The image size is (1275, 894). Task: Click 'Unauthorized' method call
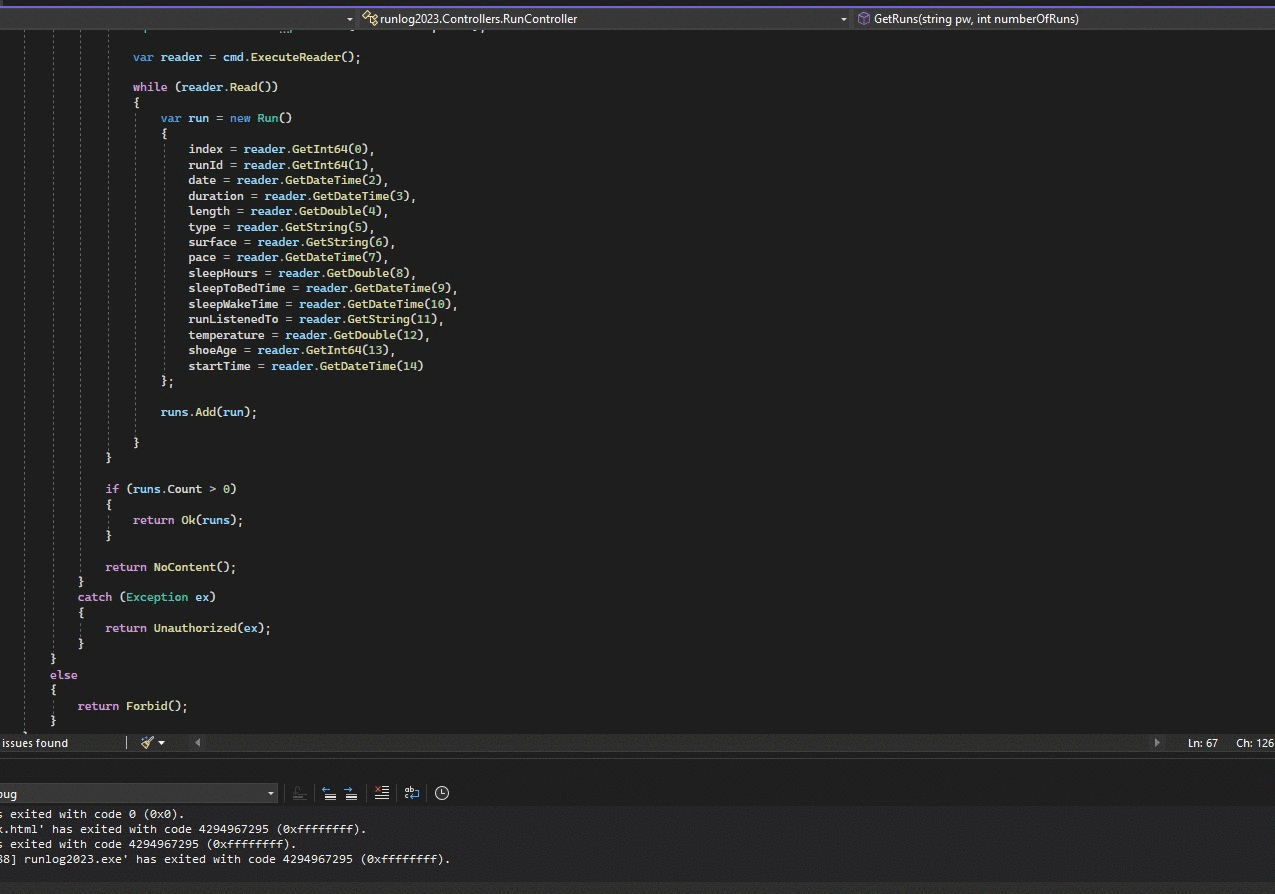click(x=195, y=628)
